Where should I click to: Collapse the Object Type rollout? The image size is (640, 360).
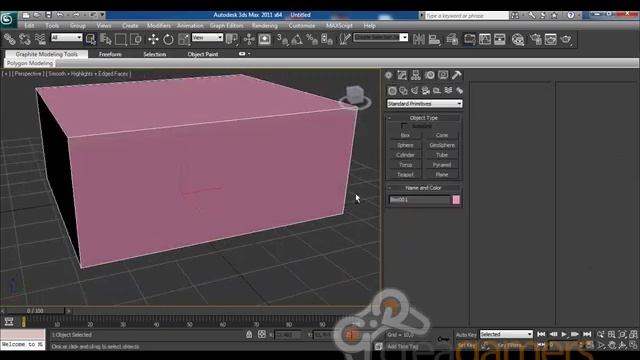click(423, 118)
